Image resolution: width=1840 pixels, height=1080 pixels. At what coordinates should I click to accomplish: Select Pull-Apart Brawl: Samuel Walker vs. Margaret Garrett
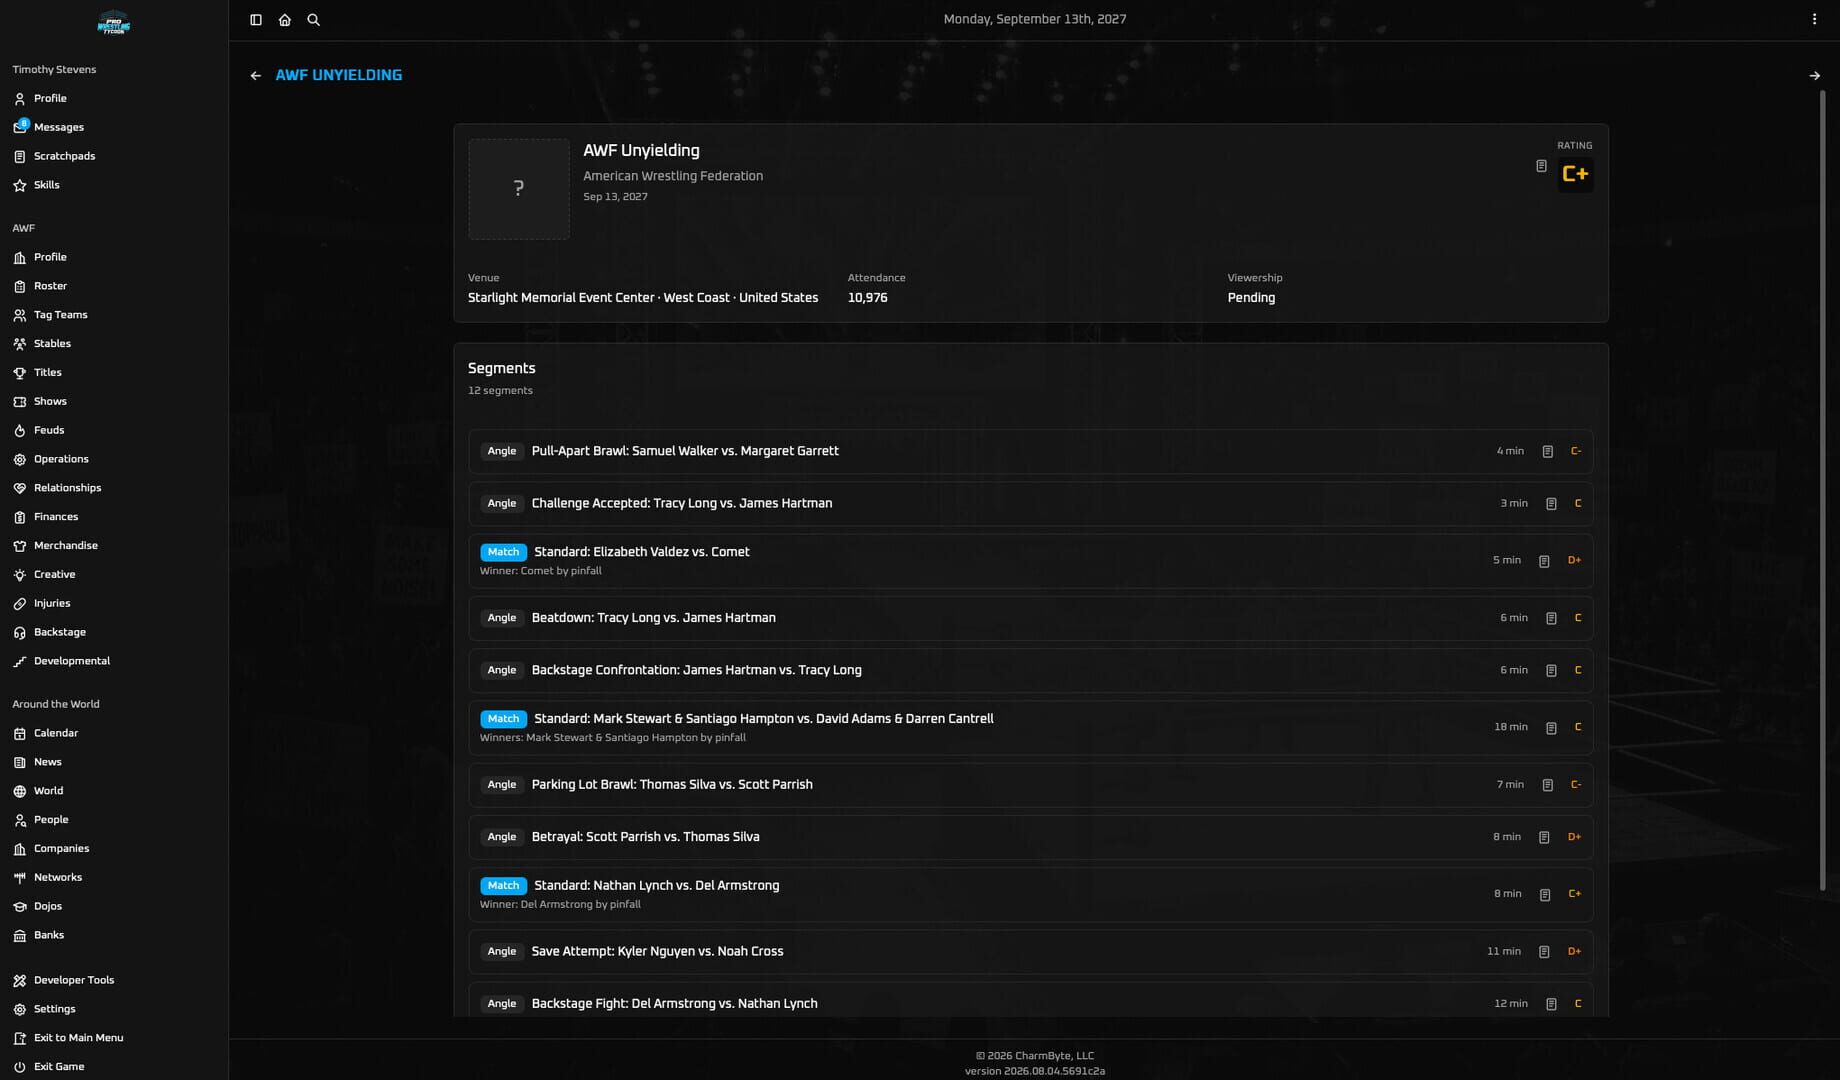pos(1030,452)
